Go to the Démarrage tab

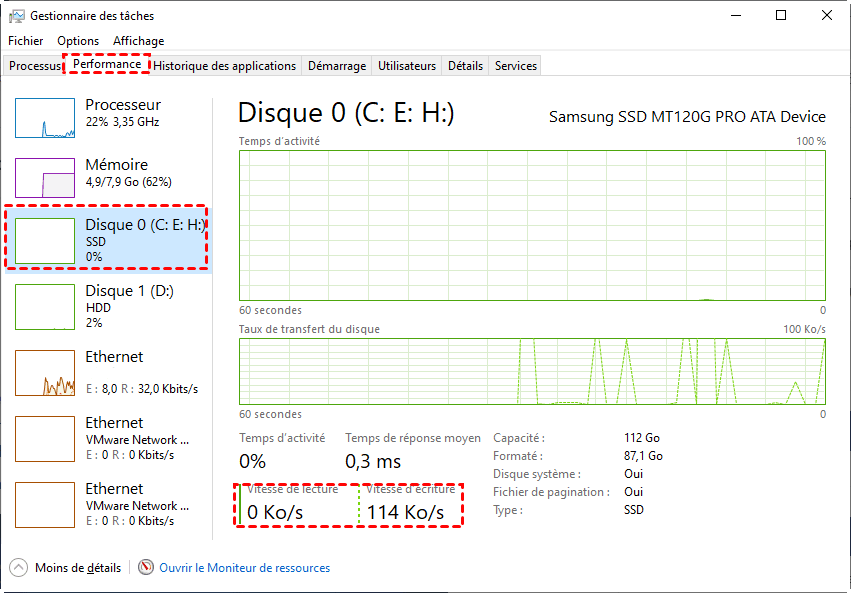(336, 66)
